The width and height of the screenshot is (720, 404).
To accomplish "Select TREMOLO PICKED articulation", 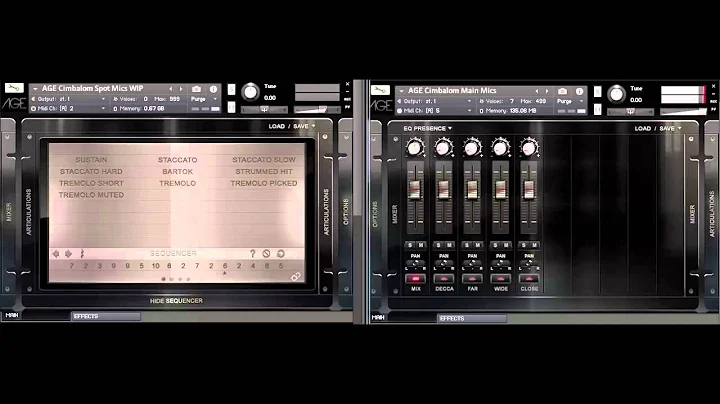I will (264, 183).
